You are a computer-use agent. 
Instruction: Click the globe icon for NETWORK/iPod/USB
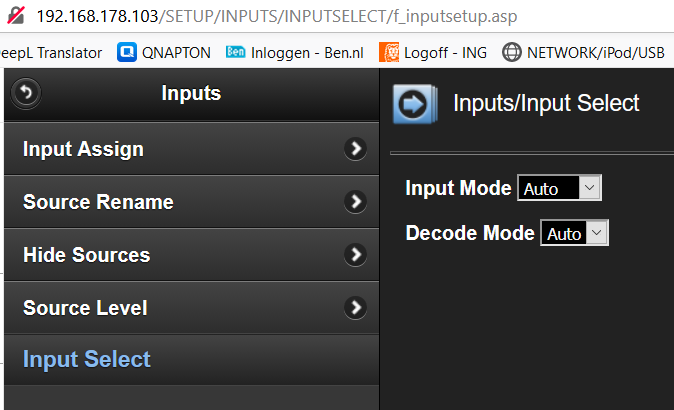512,52
